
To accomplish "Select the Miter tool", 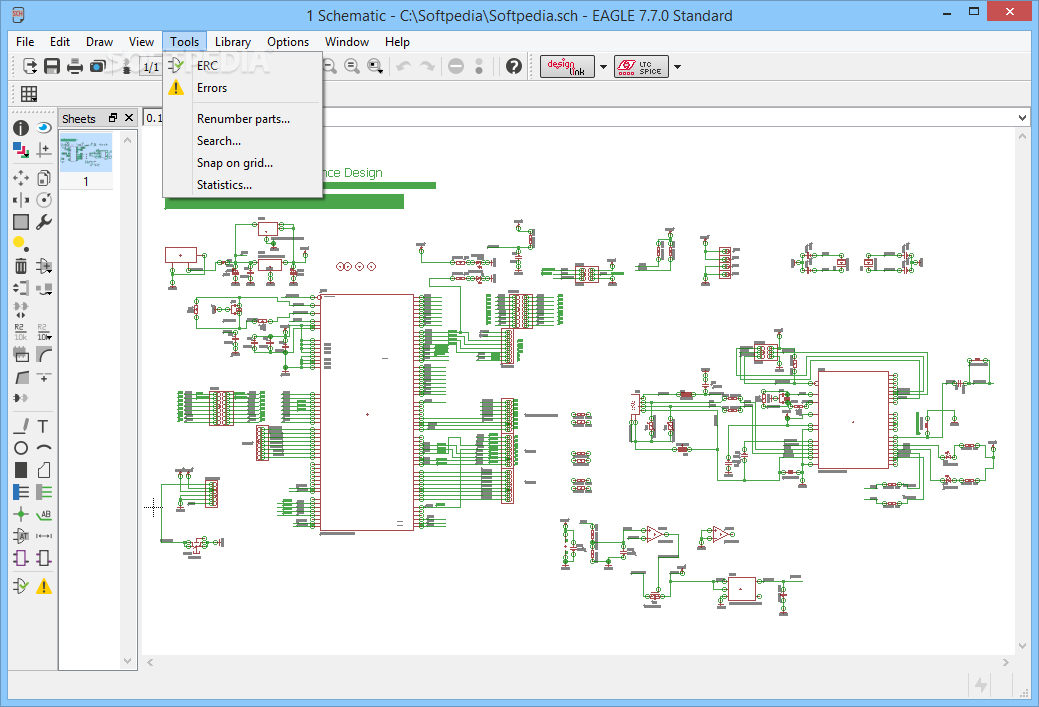I will 44,354.
